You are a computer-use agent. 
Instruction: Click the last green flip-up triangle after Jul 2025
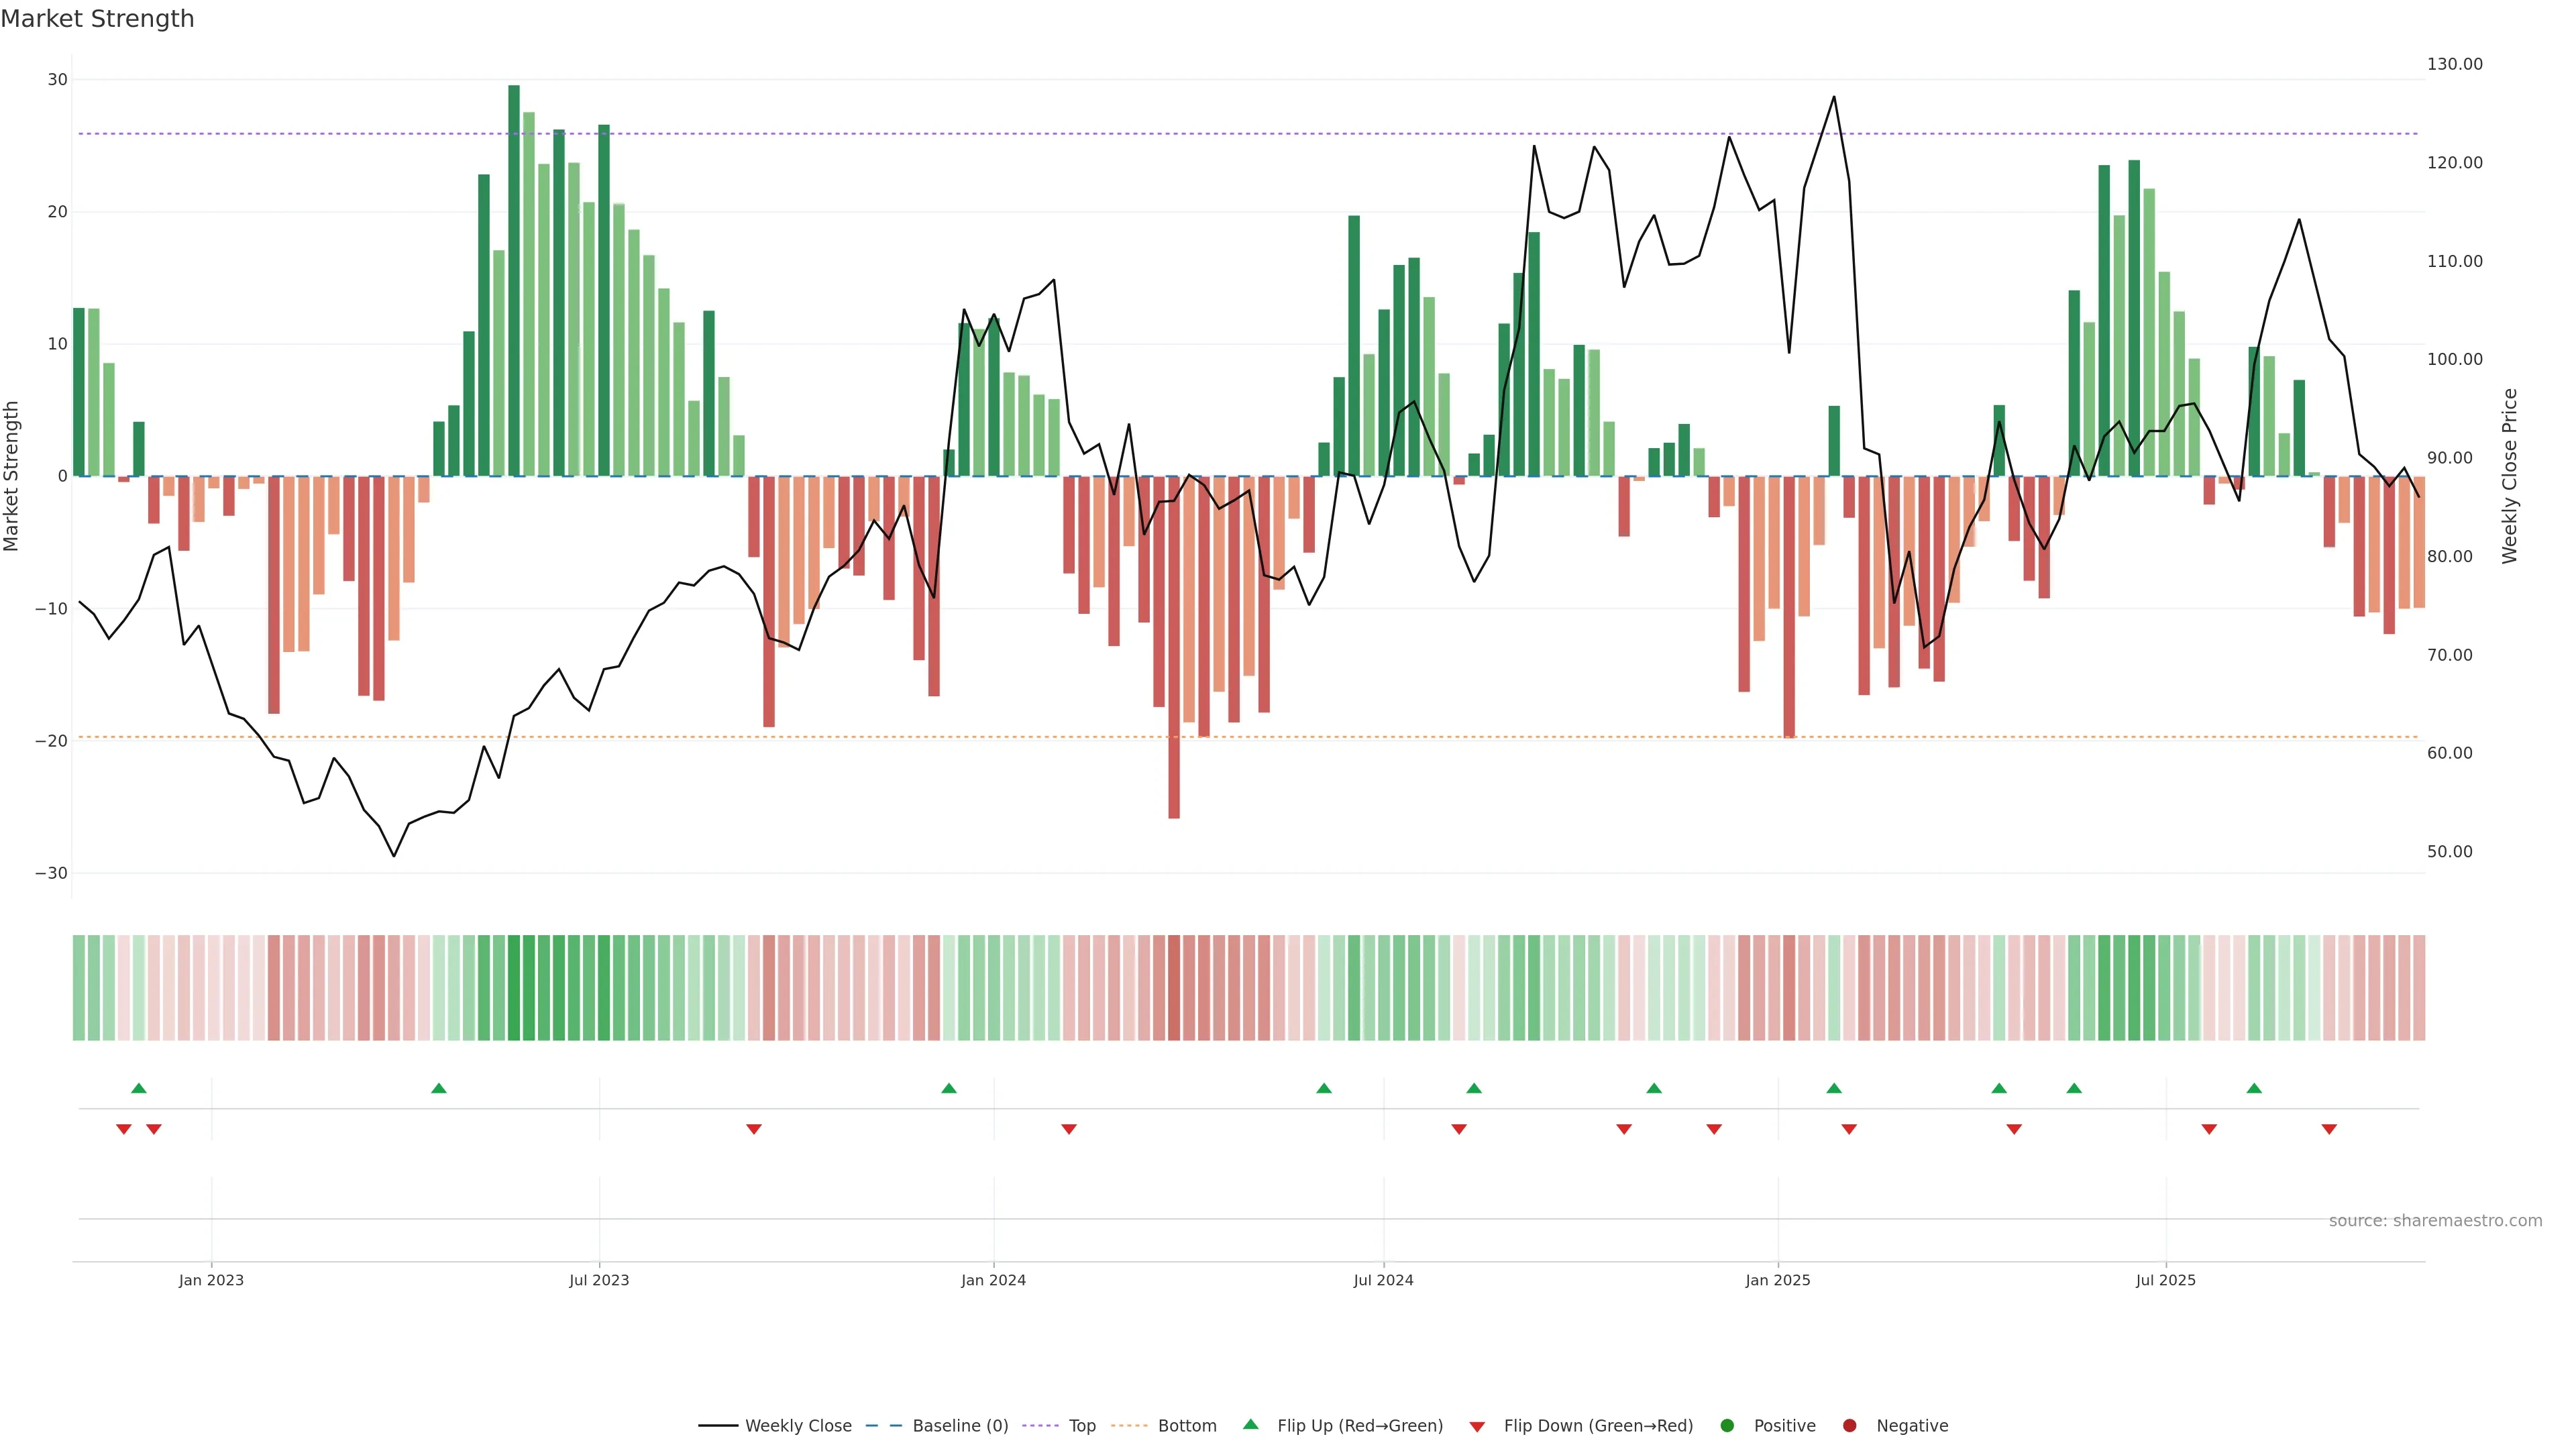tap(2254, 1088)
